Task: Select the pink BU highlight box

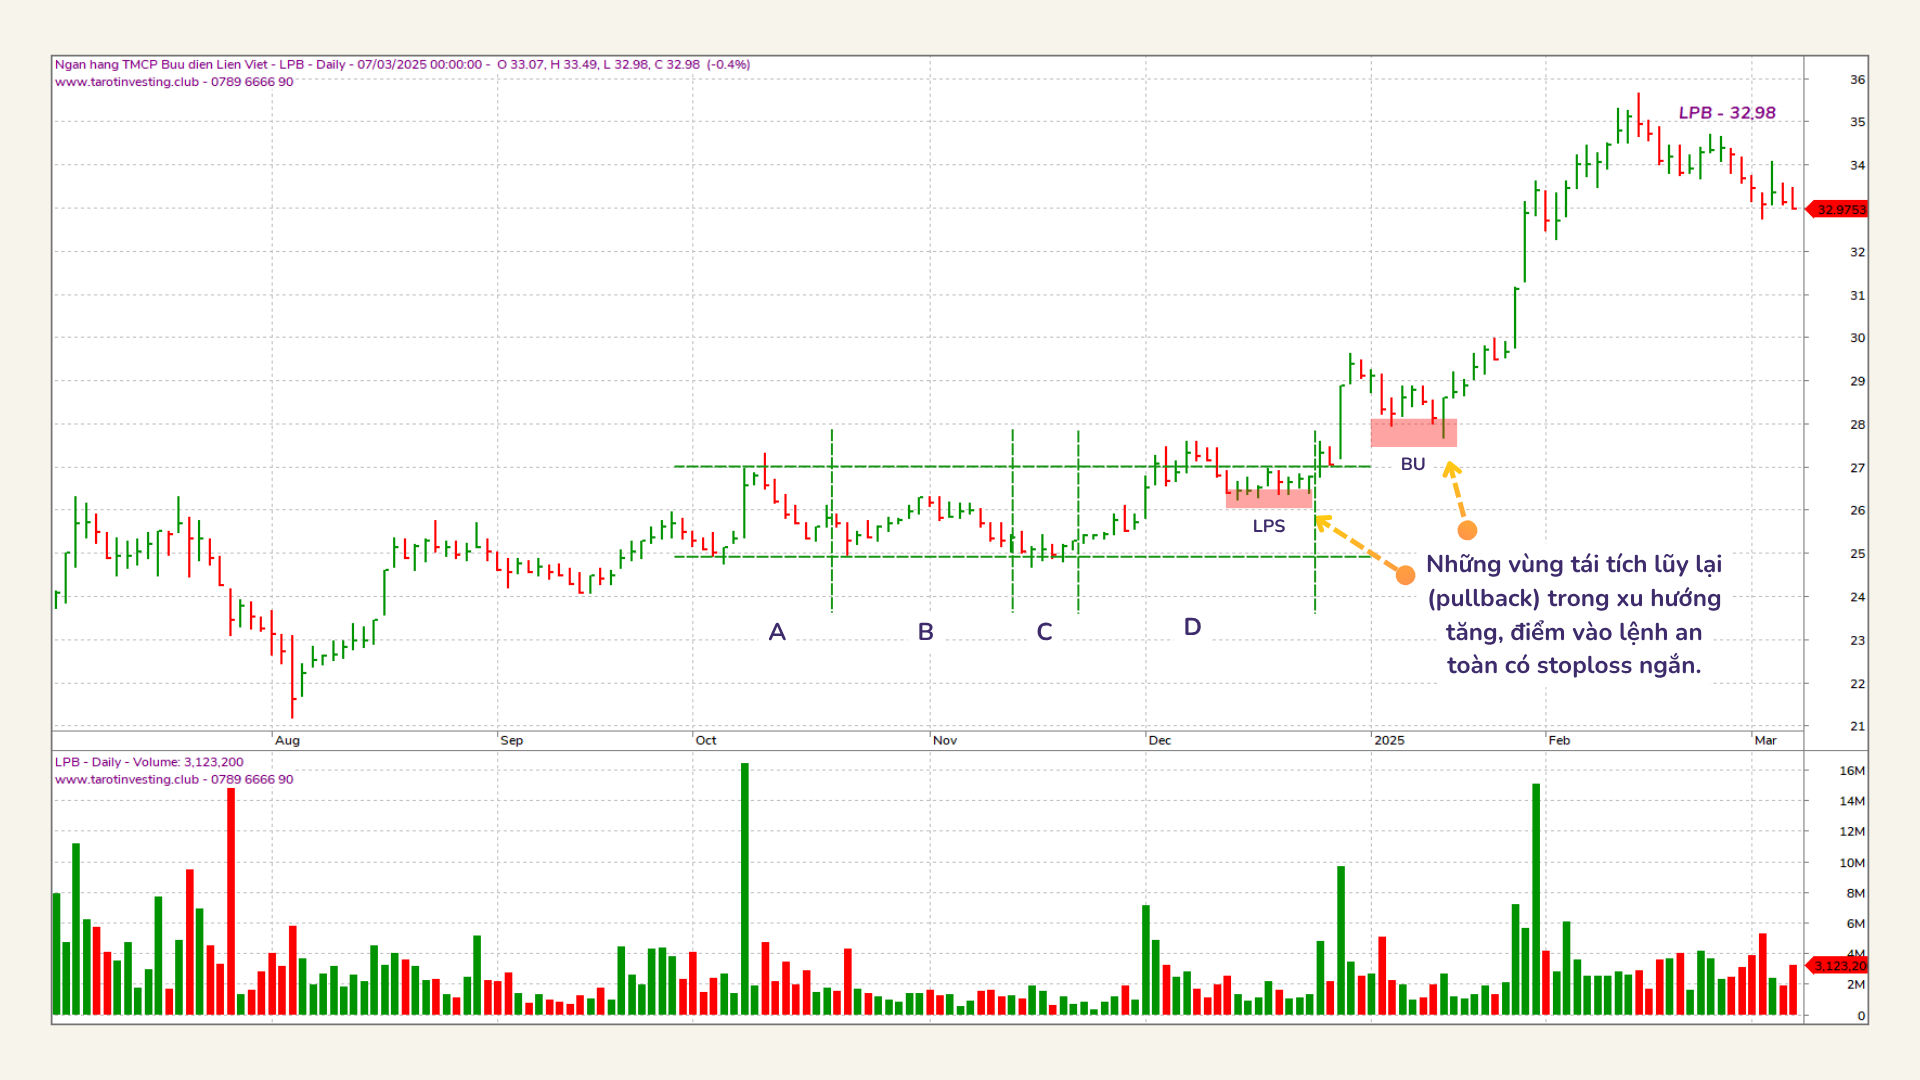Action: (1413, 433)
